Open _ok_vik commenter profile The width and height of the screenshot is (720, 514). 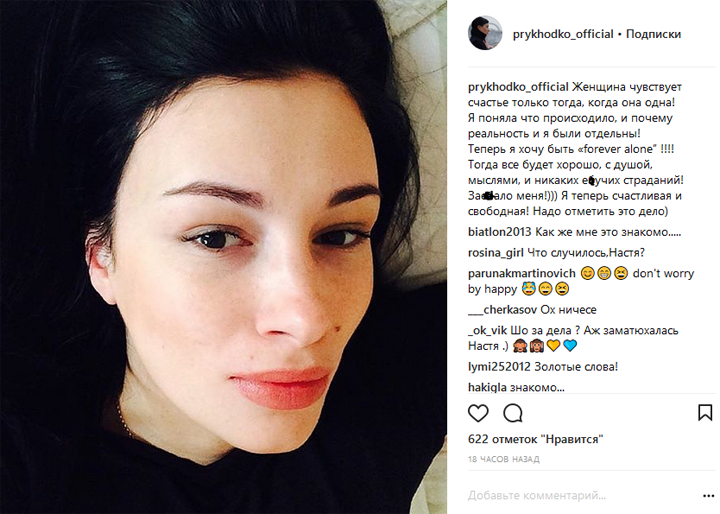(487, 330)
